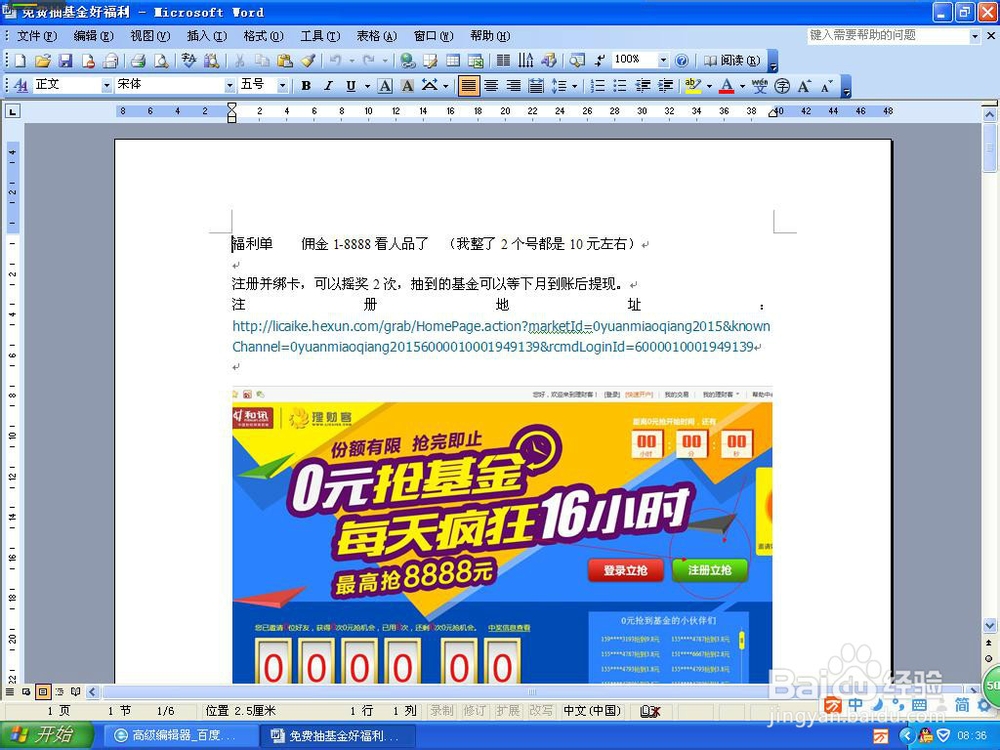The height and width of the screenshot is (750, 1000).
Task: Open the undo history dropdown arrow
Action: [x=351, y=61]
